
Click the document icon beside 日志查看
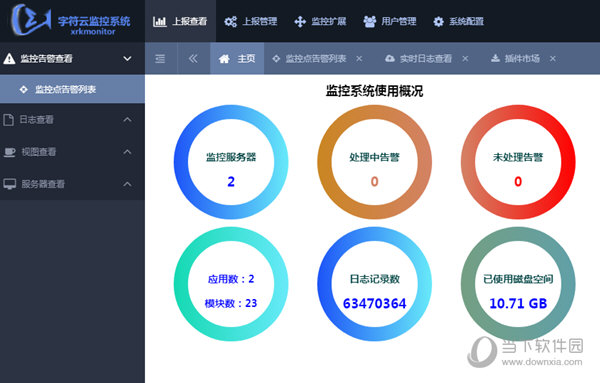click(x=8, y=120)
